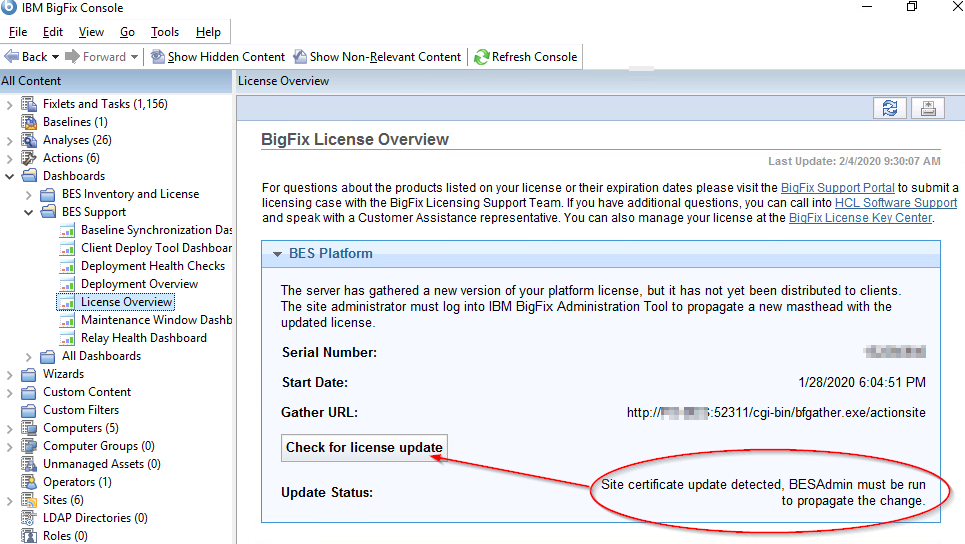The height and width of the screenshot is (544, 965).
Task: Open the Edit menu
Action: (52, 32)
